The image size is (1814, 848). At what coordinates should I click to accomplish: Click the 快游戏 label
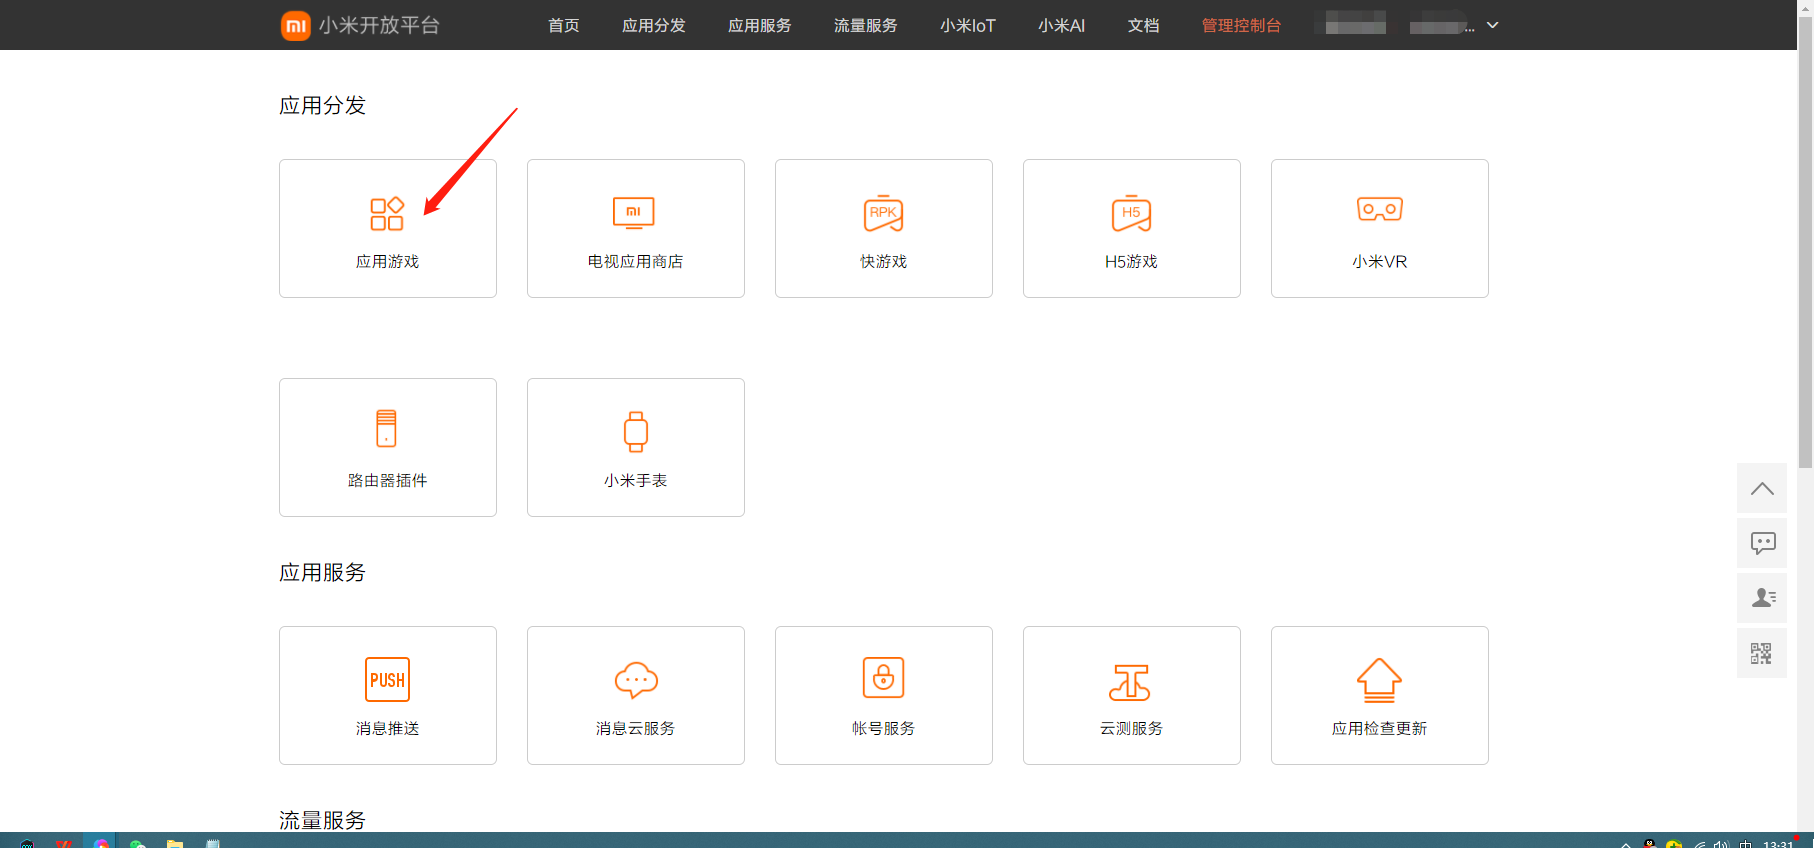click(x=883, y=261)
